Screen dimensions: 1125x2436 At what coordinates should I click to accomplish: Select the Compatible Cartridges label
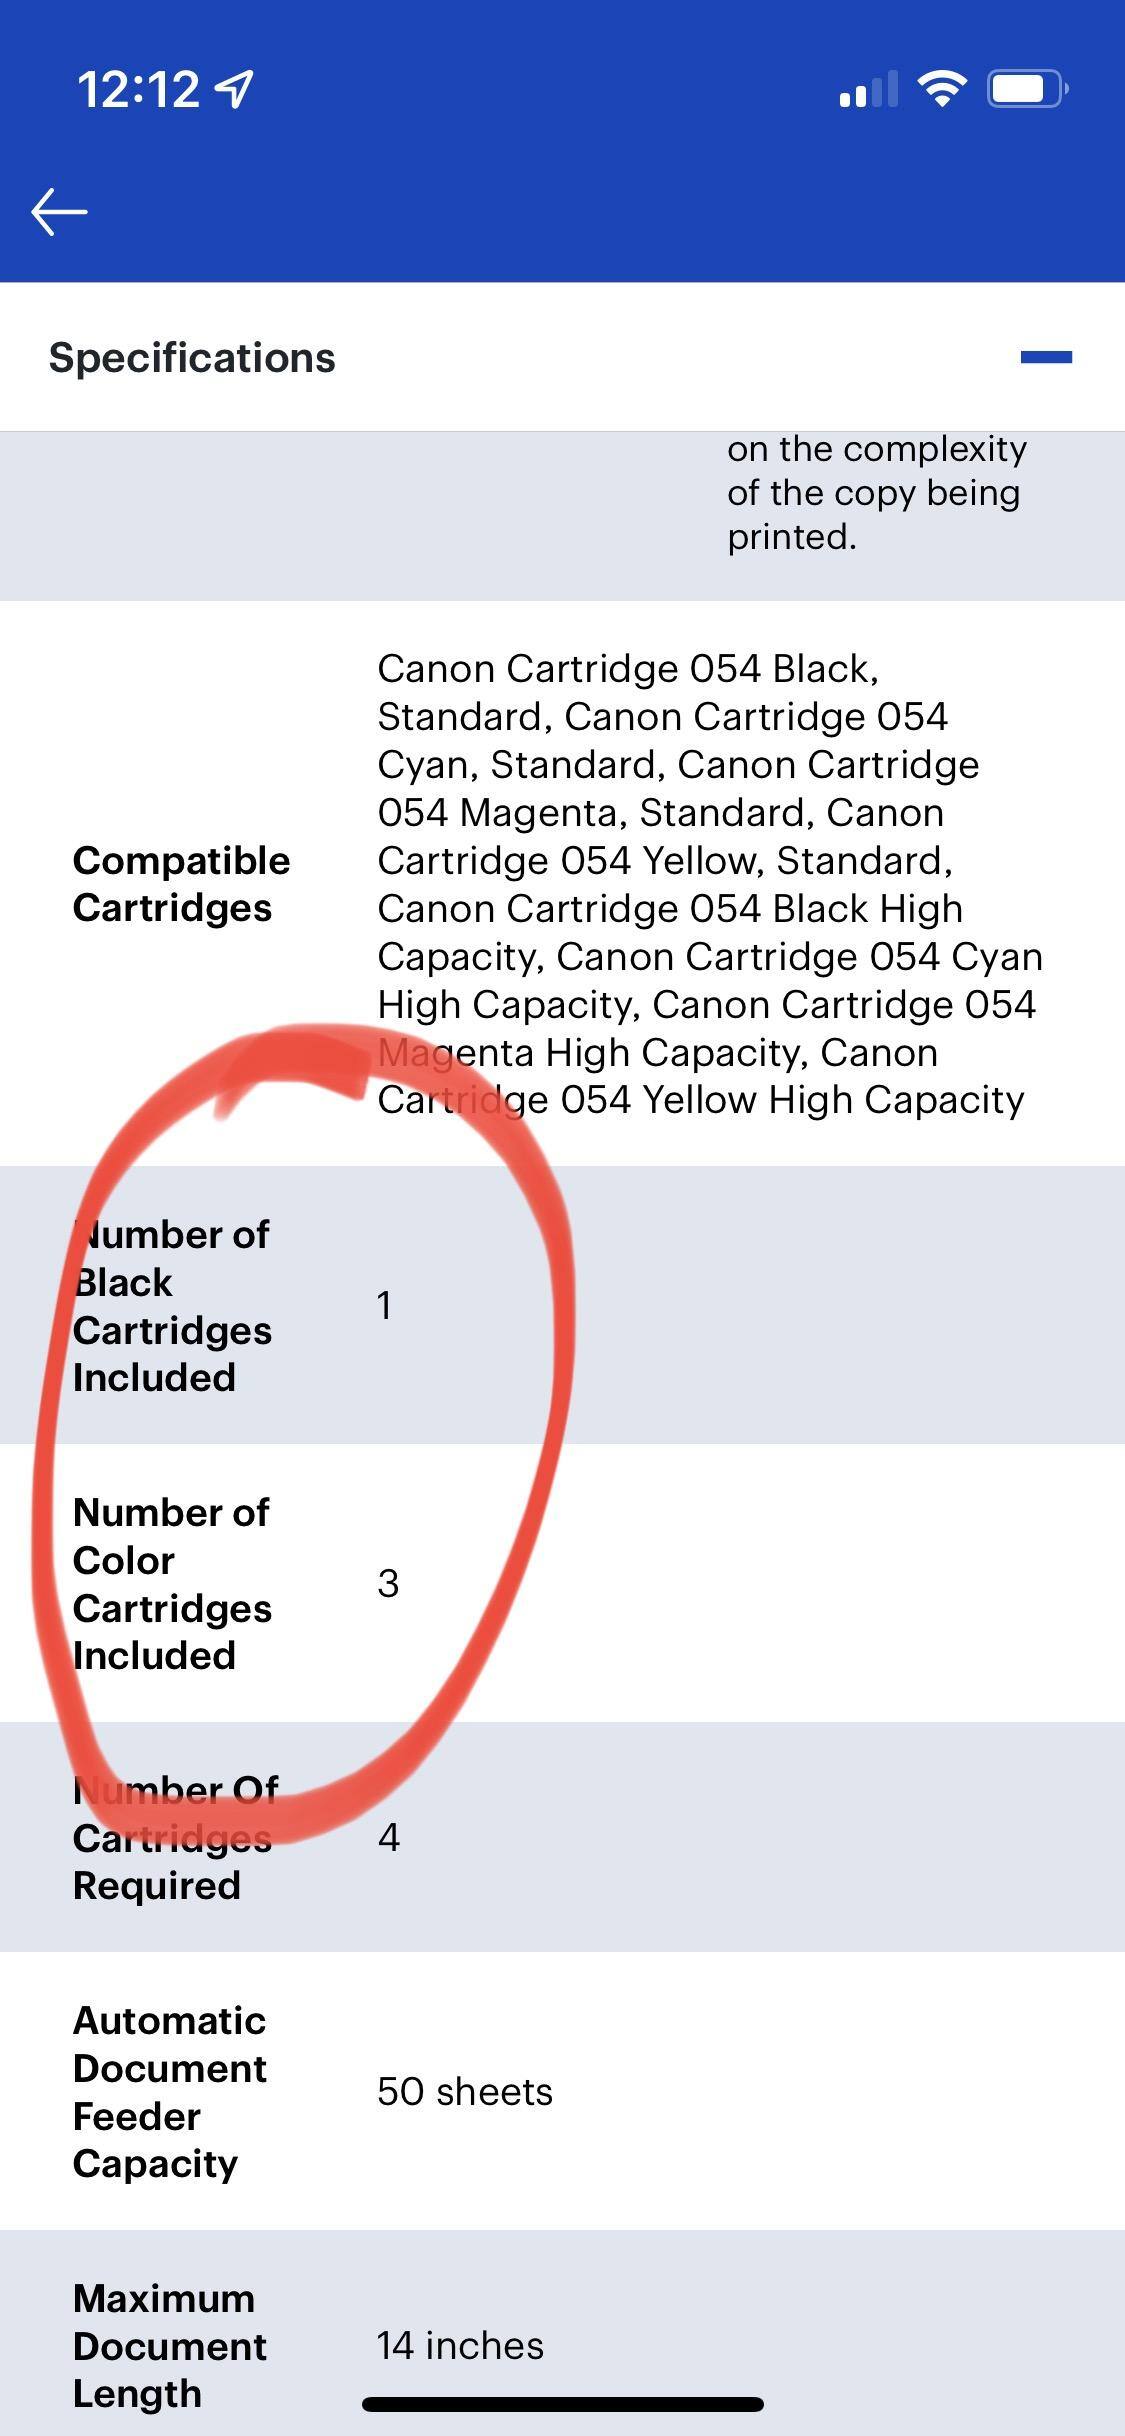[180, 884]
